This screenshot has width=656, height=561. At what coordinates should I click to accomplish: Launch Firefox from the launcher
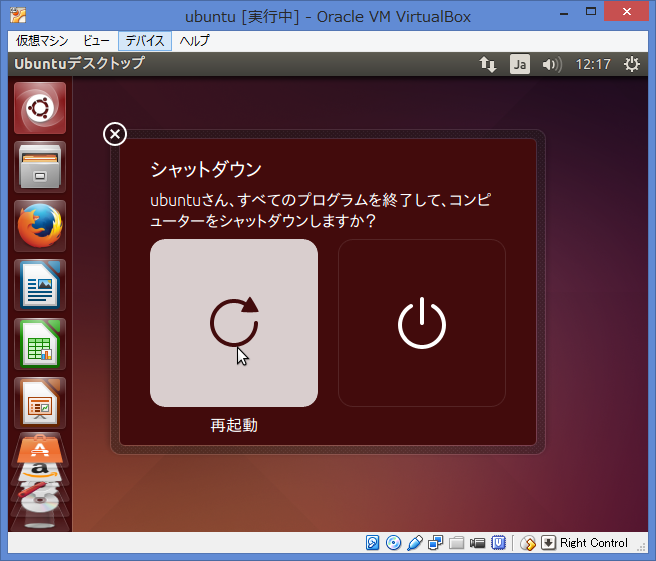[x=40, y=226]
